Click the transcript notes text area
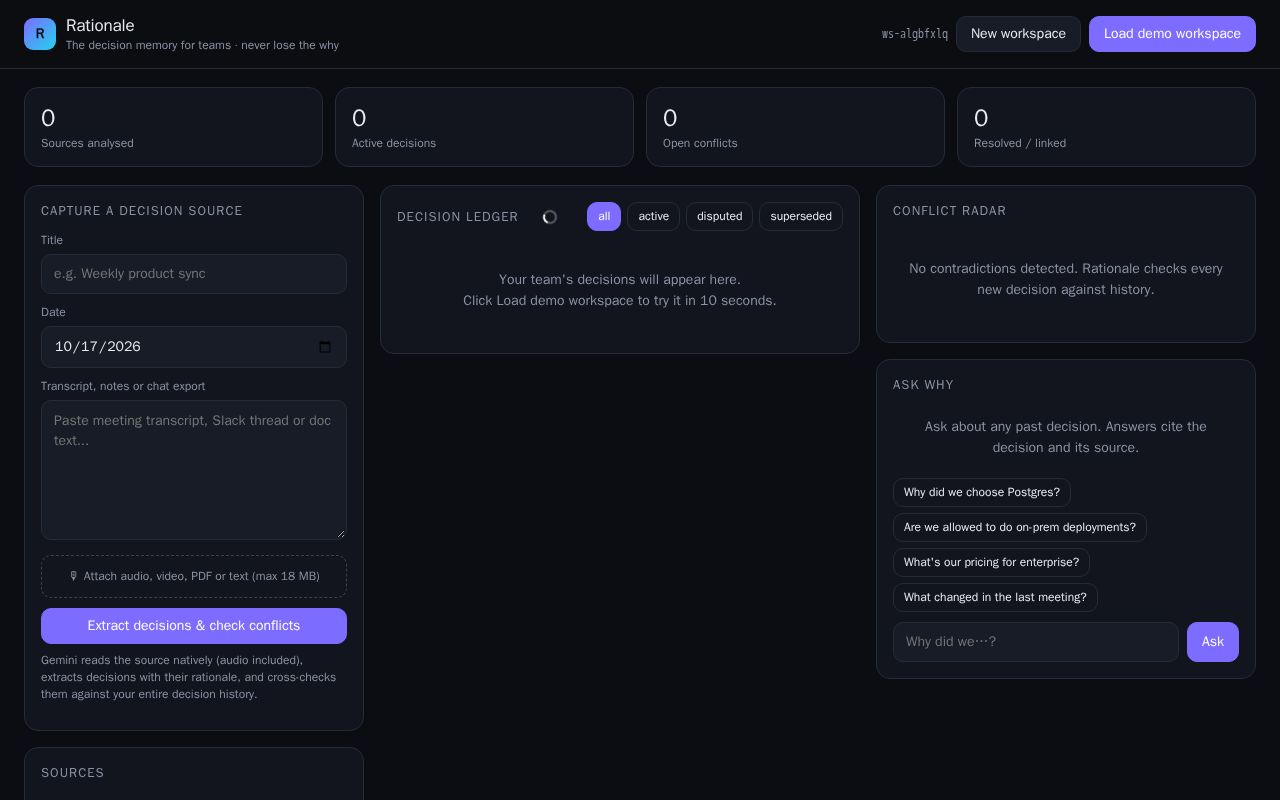This screenshot has height=800, width=1280. click(x=194, y=470)
